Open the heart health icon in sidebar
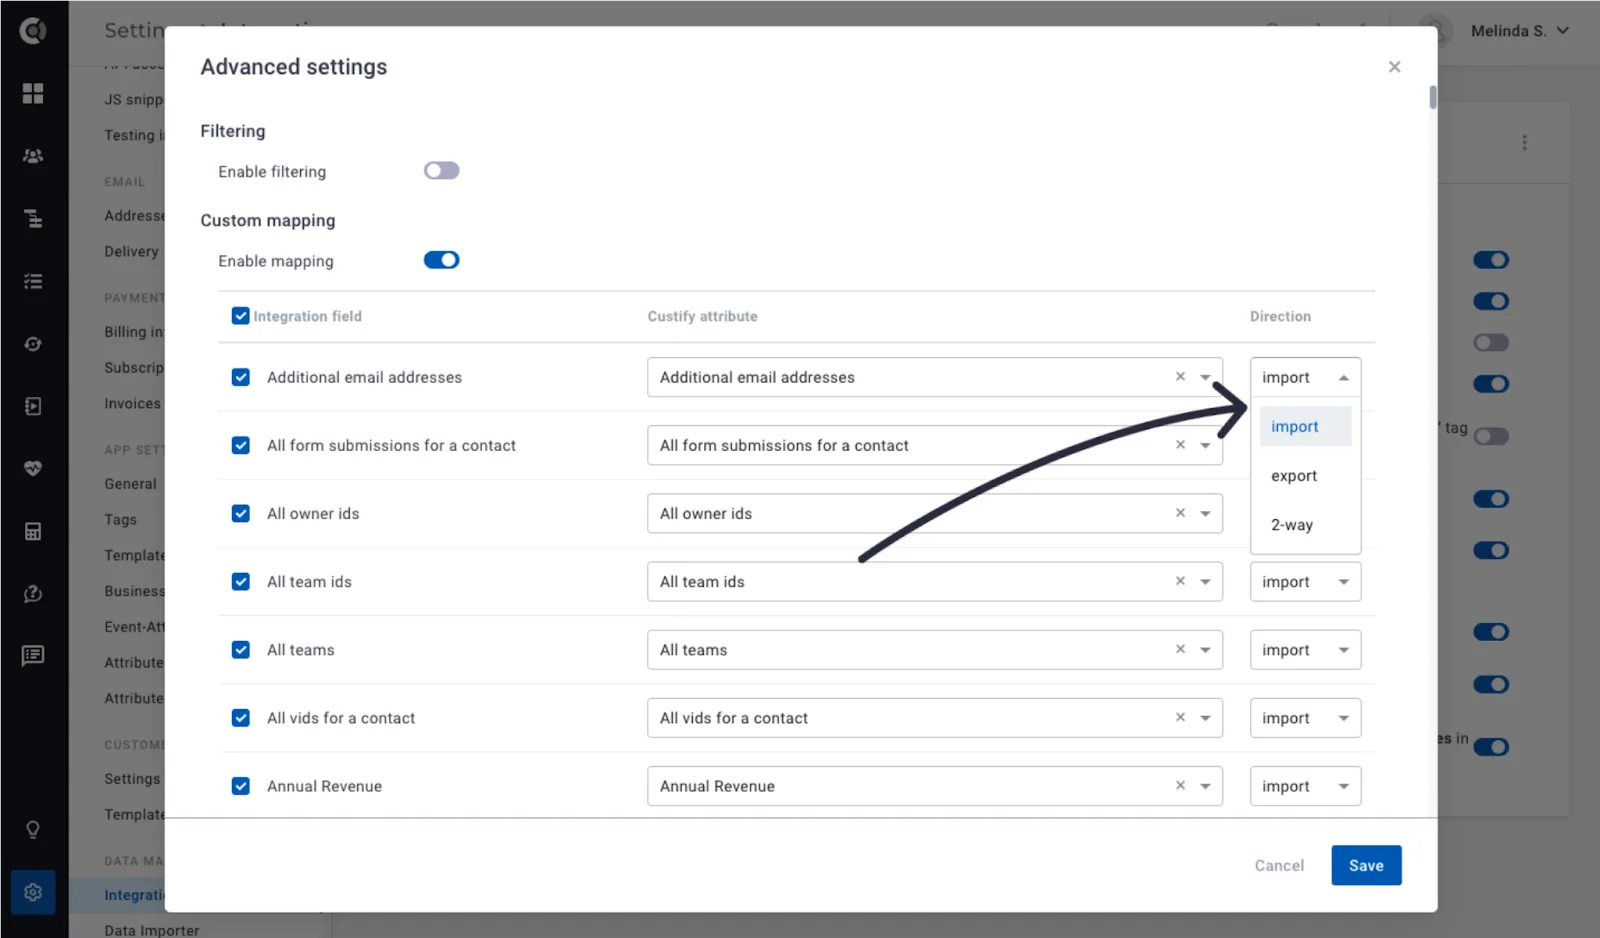Screen dimensions: 1600x938 [x=33, y=468]
